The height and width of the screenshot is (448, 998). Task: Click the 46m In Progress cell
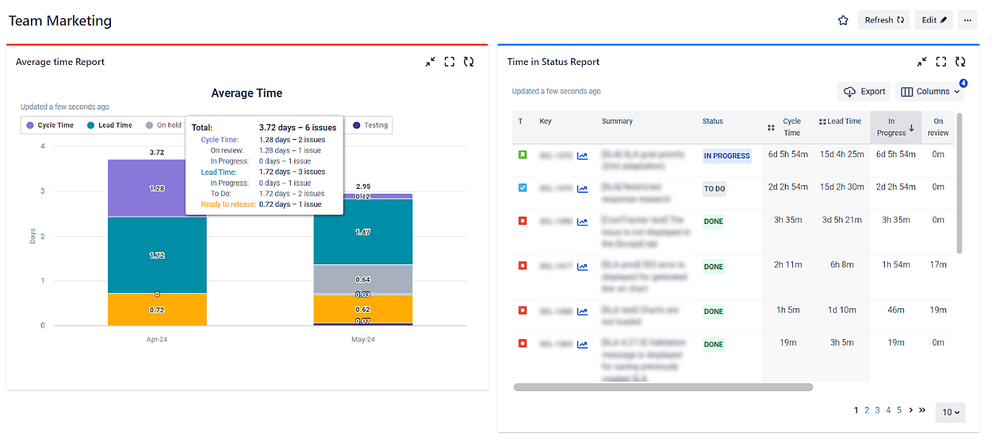tap(896, 310)
